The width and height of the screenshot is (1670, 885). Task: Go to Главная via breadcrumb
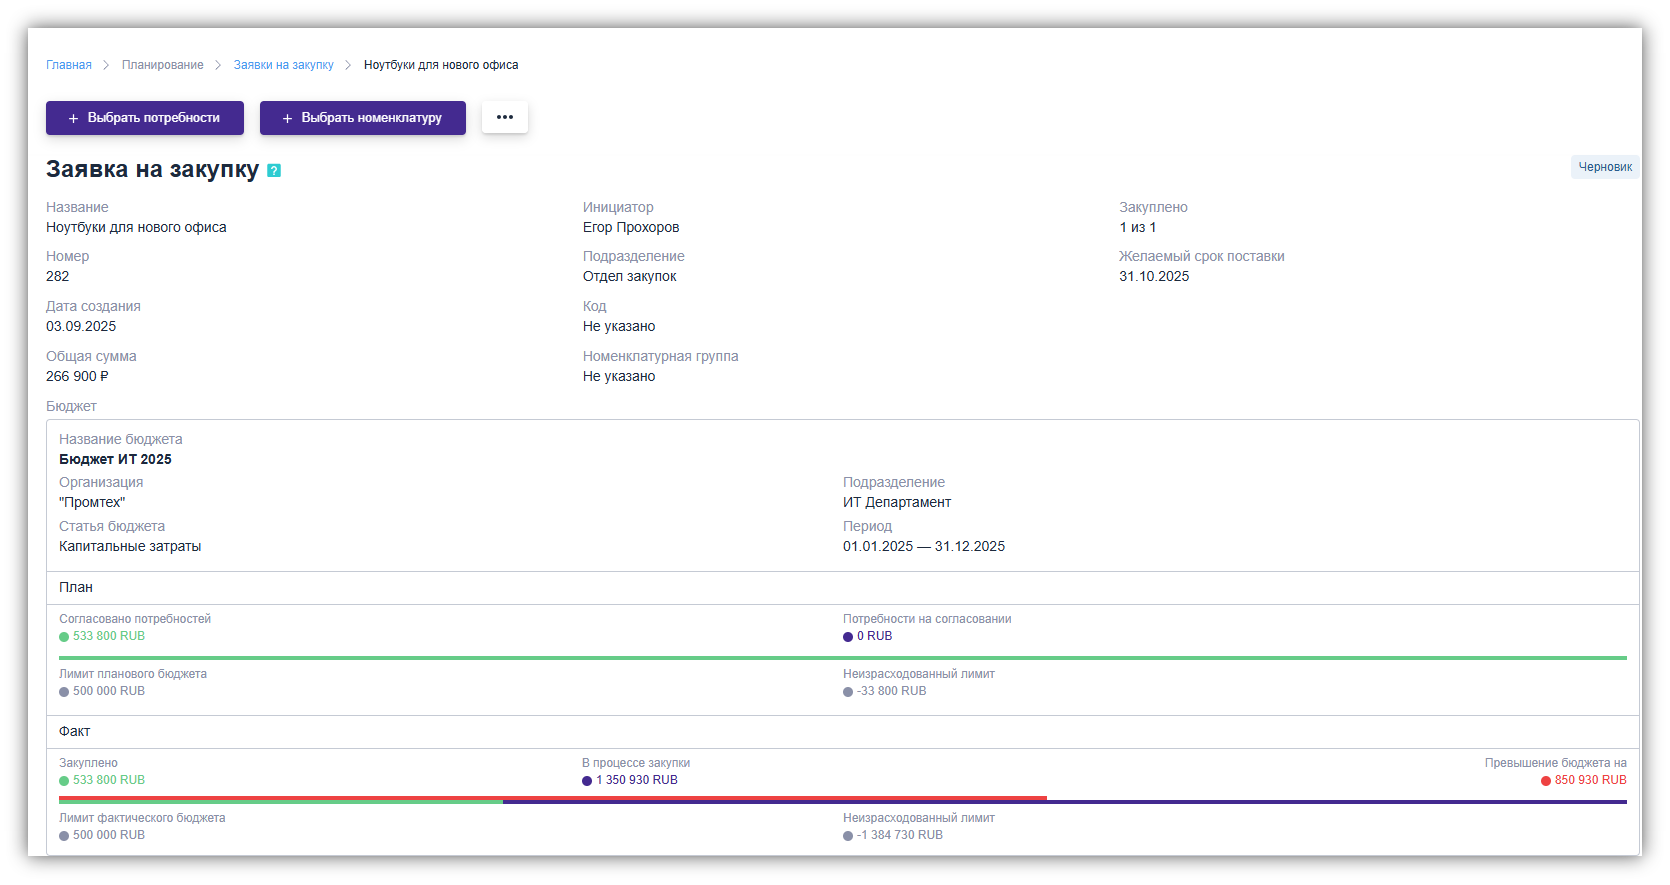(69, 65)
